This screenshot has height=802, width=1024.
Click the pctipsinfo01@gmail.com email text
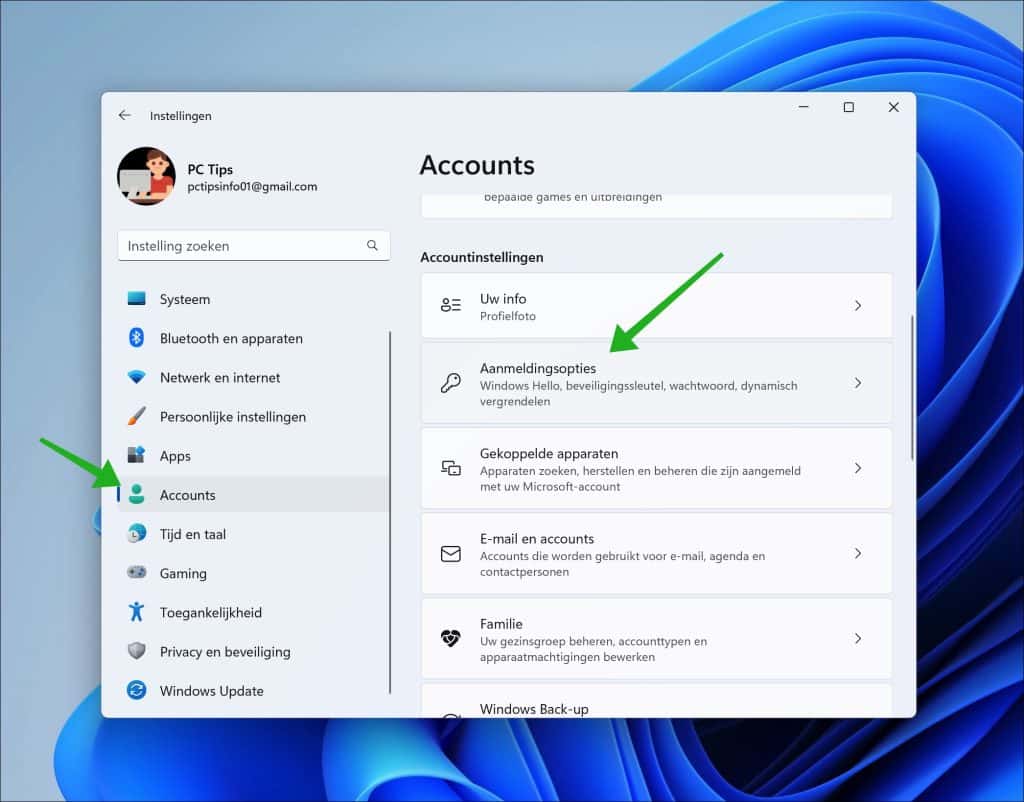click(x=252, y=186)
